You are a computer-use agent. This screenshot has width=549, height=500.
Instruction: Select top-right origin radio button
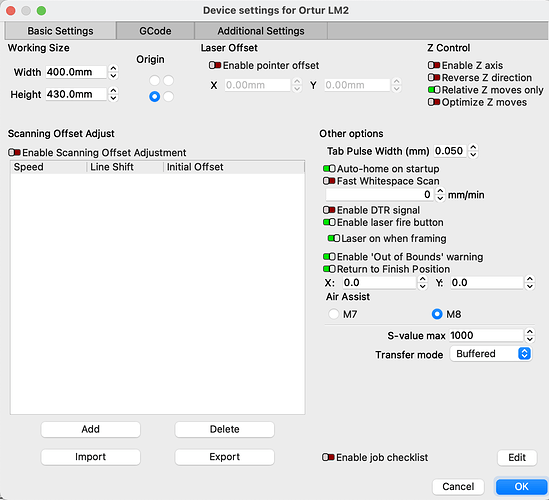[x=168, y=80]
